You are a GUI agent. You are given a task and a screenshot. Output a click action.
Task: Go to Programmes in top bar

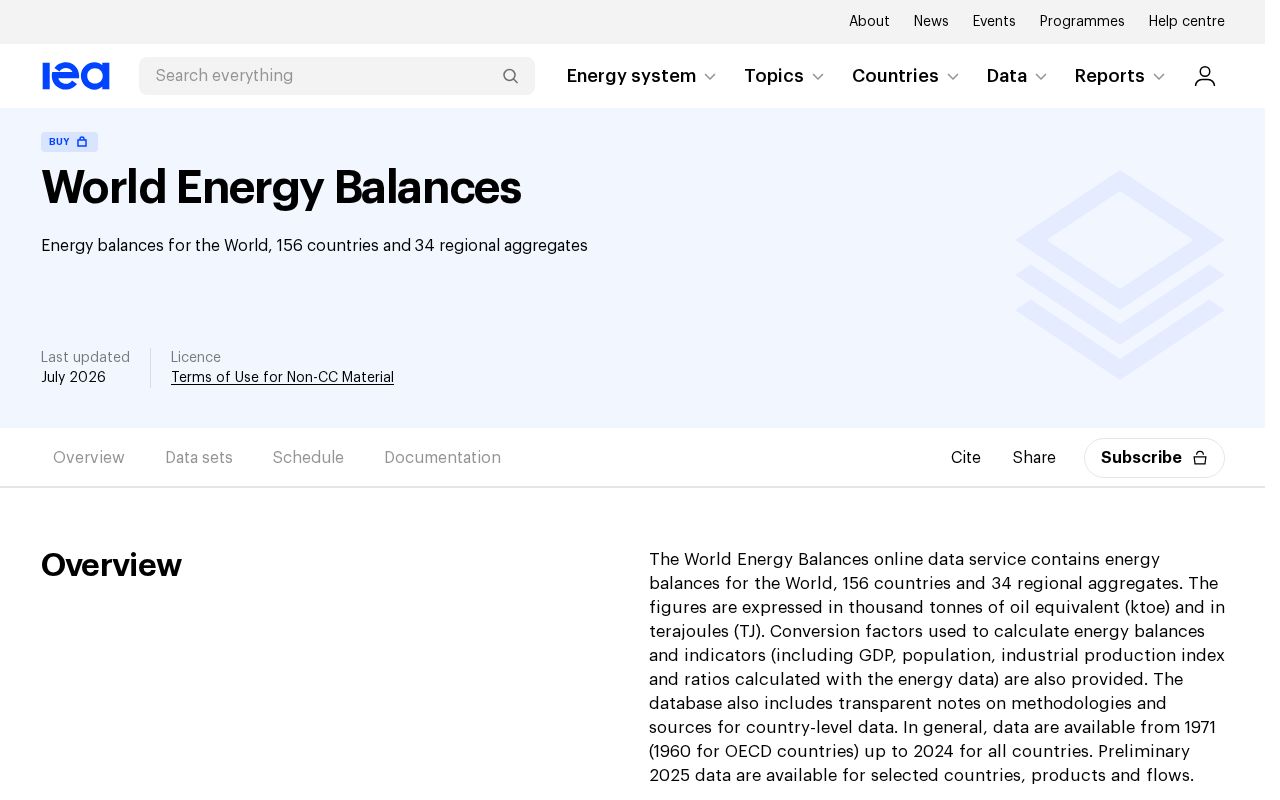[1082, 22]
